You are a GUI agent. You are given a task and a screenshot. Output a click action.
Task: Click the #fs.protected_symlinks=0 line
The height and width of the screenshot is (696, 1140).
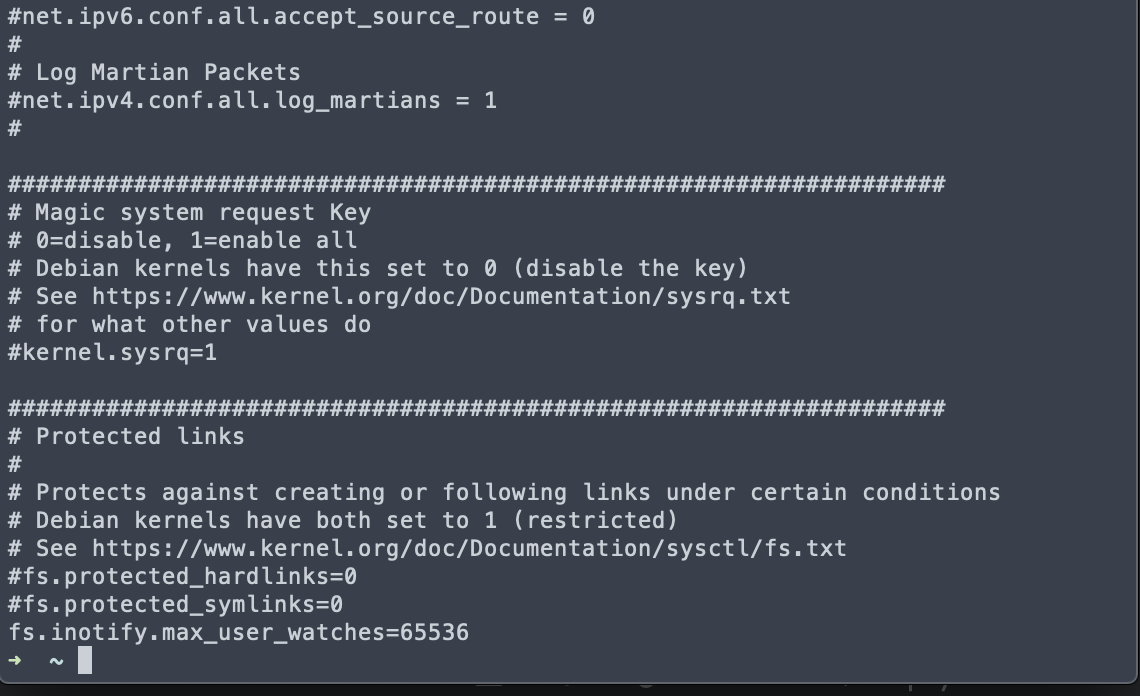175,605
